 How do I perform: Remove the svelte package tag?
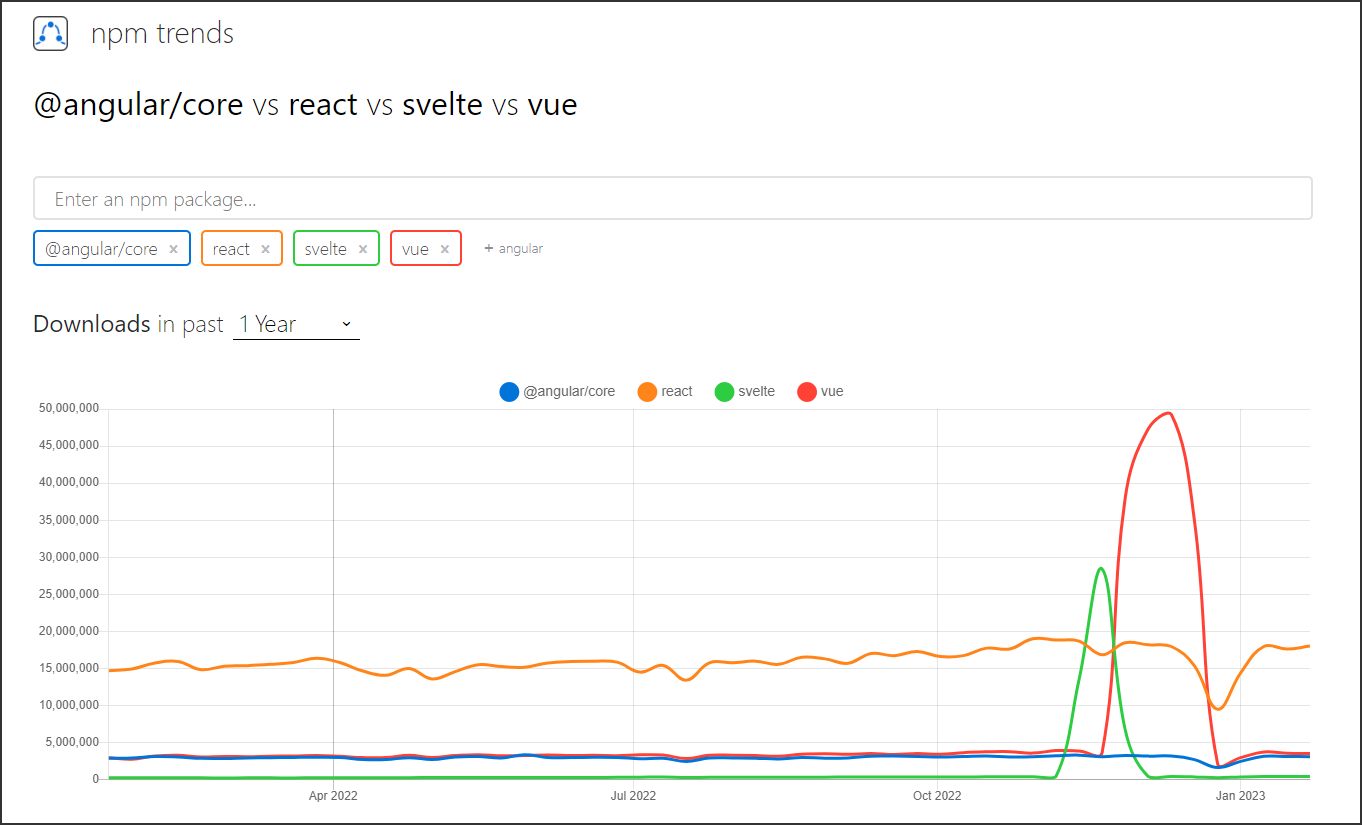[x=362, y=249]
